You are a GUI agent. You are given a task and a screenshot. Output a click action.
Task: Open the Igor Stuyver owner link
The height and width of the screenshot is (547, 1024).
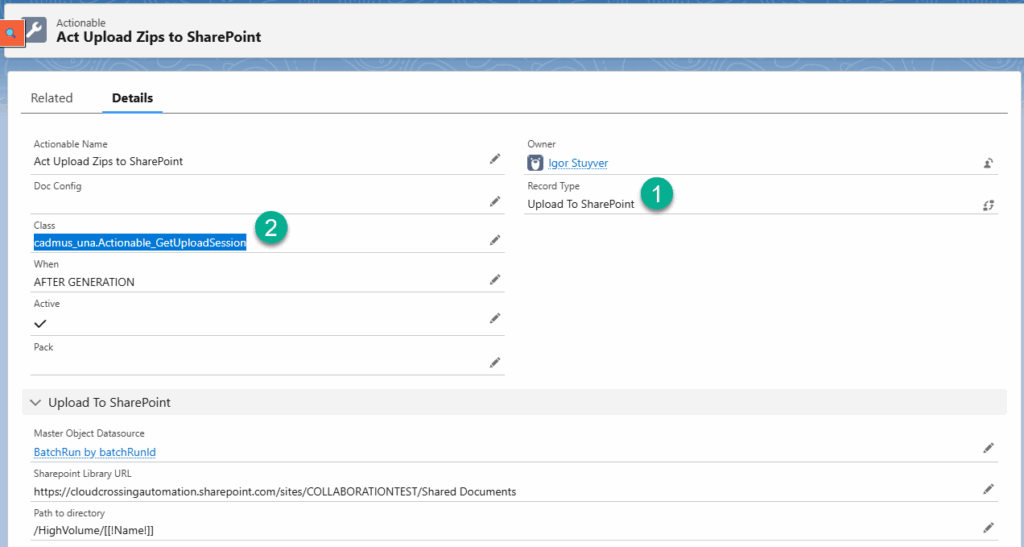click(577, 163)
